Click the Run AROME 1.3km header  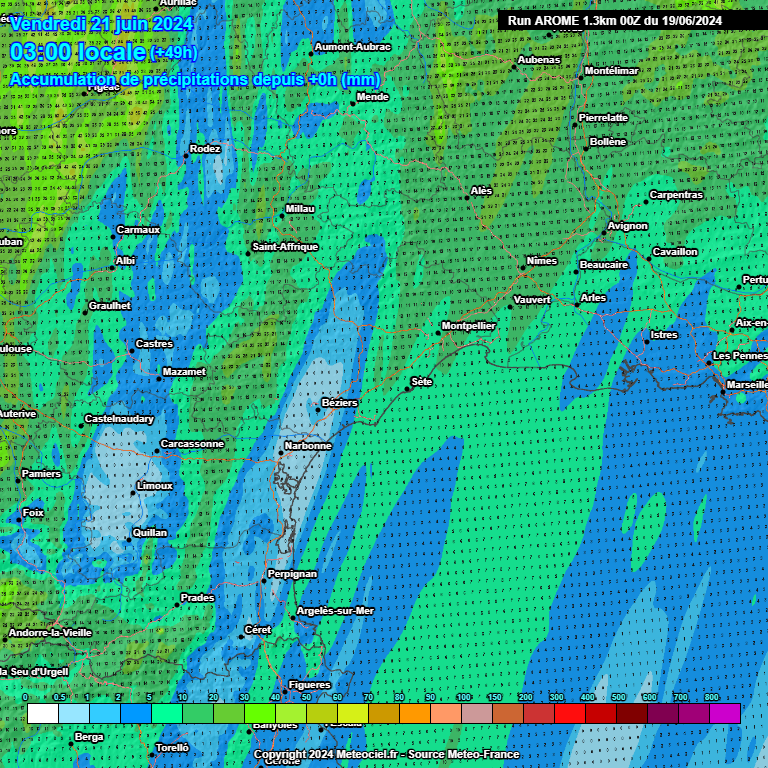pyautogui.click(x=614, y=20)
